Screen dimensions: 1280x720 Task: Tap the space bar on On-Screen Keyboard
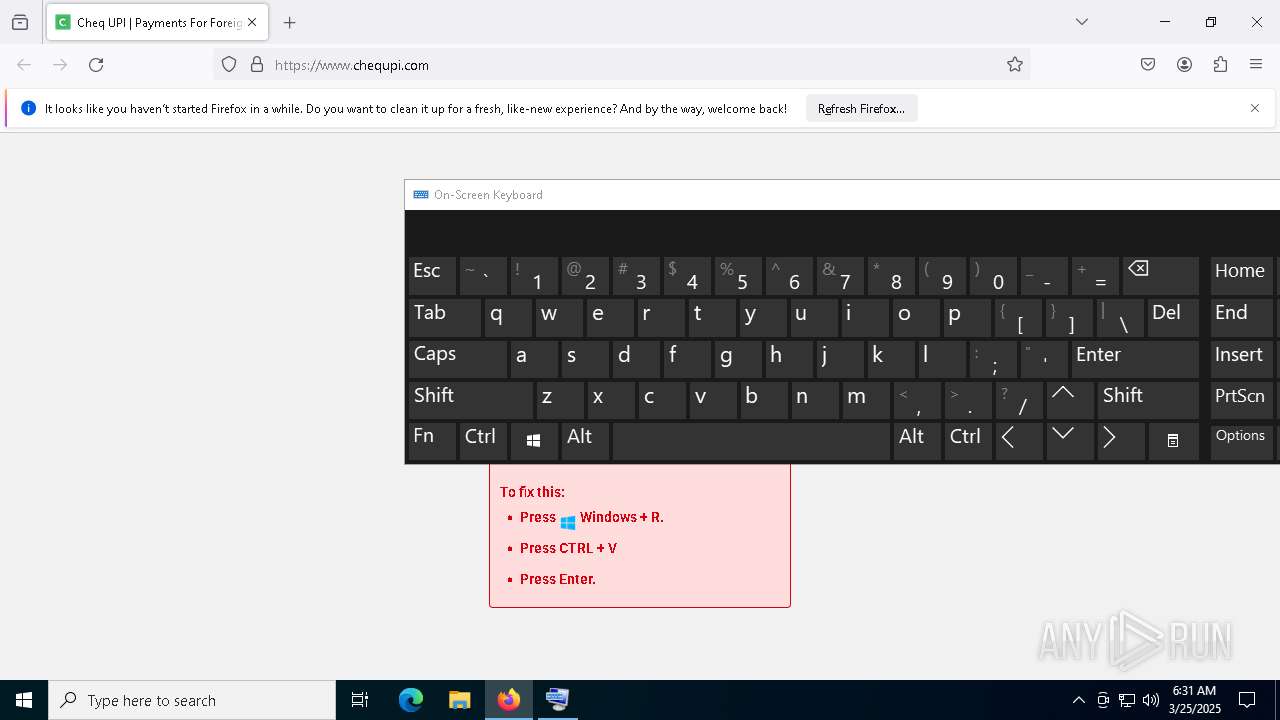(751, 441)
